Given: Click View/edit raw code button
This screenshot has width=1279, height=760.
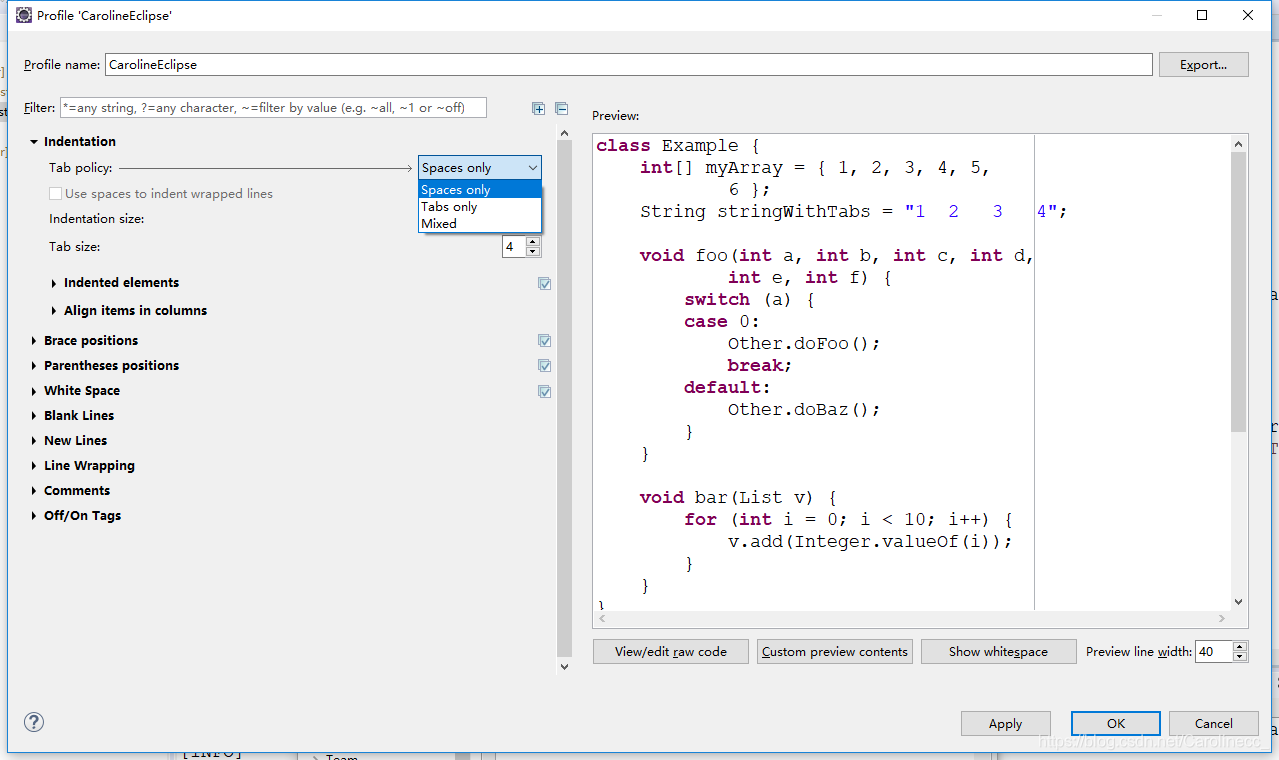Looking at the screenshot, I should (x=670, y=651).
